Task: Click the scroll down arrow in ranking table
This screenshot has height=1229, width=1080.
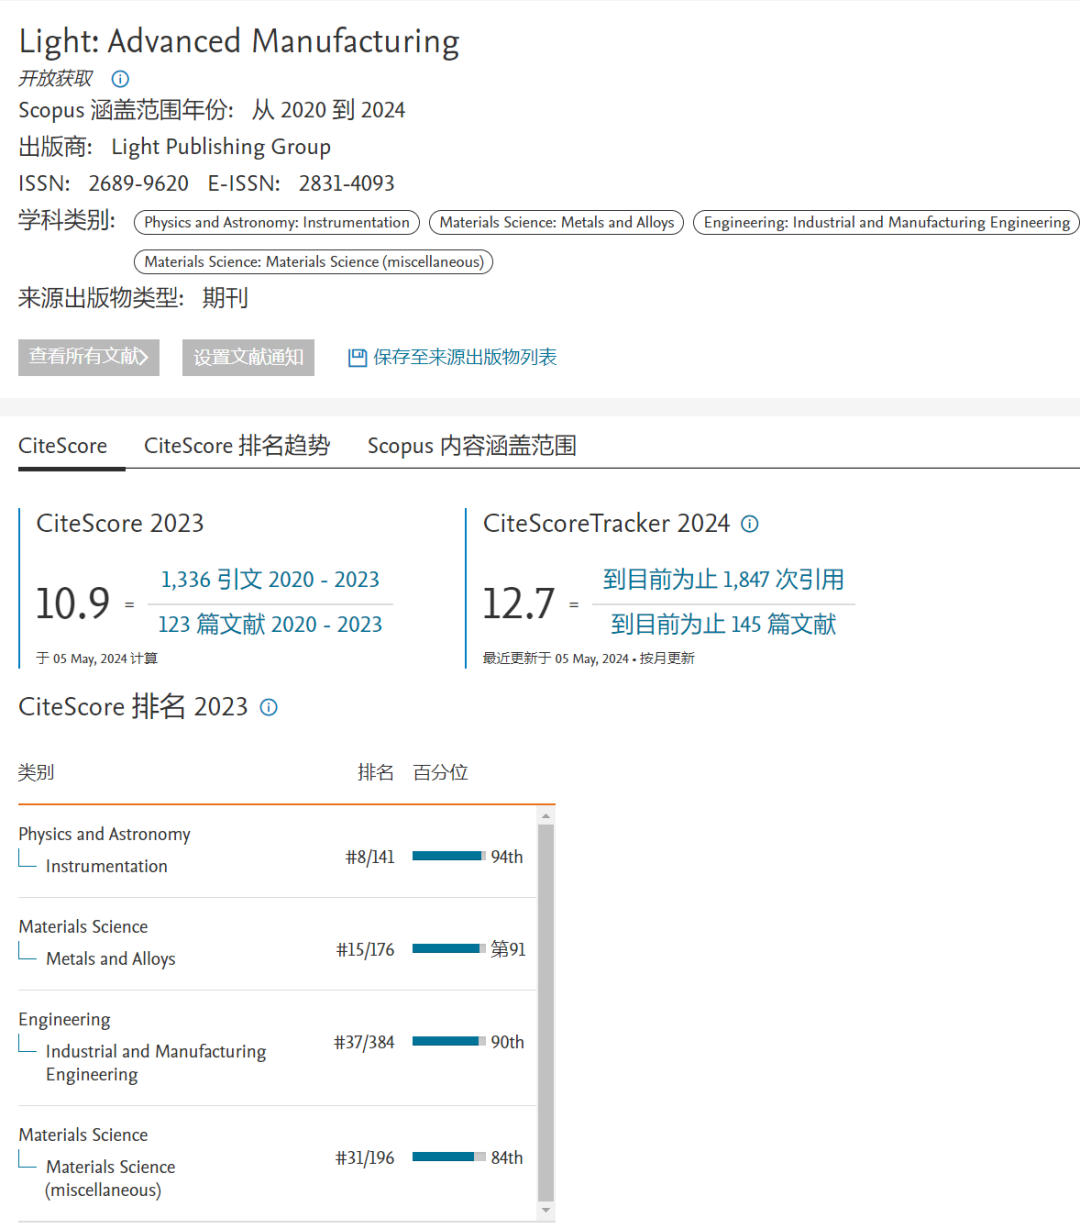Action: 546,1210
